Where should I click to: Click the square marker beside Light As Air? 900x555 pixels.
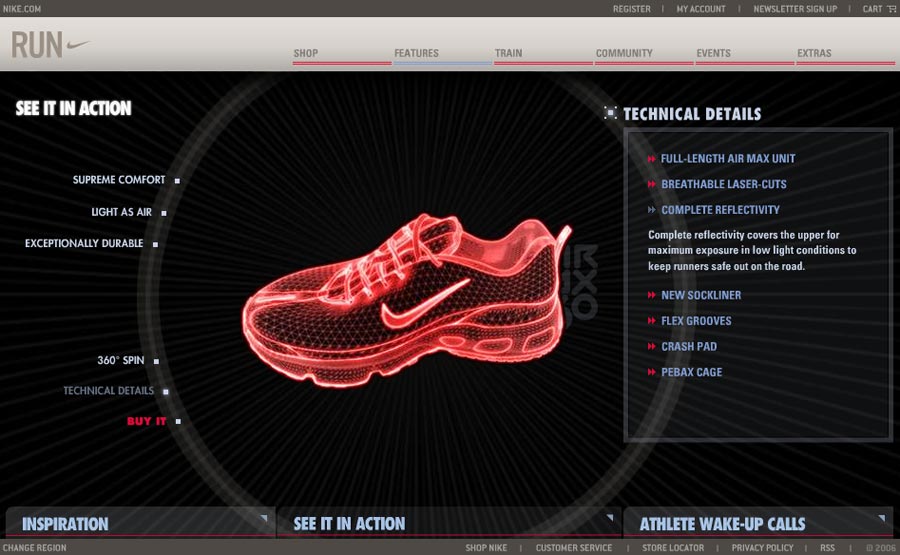163,213
